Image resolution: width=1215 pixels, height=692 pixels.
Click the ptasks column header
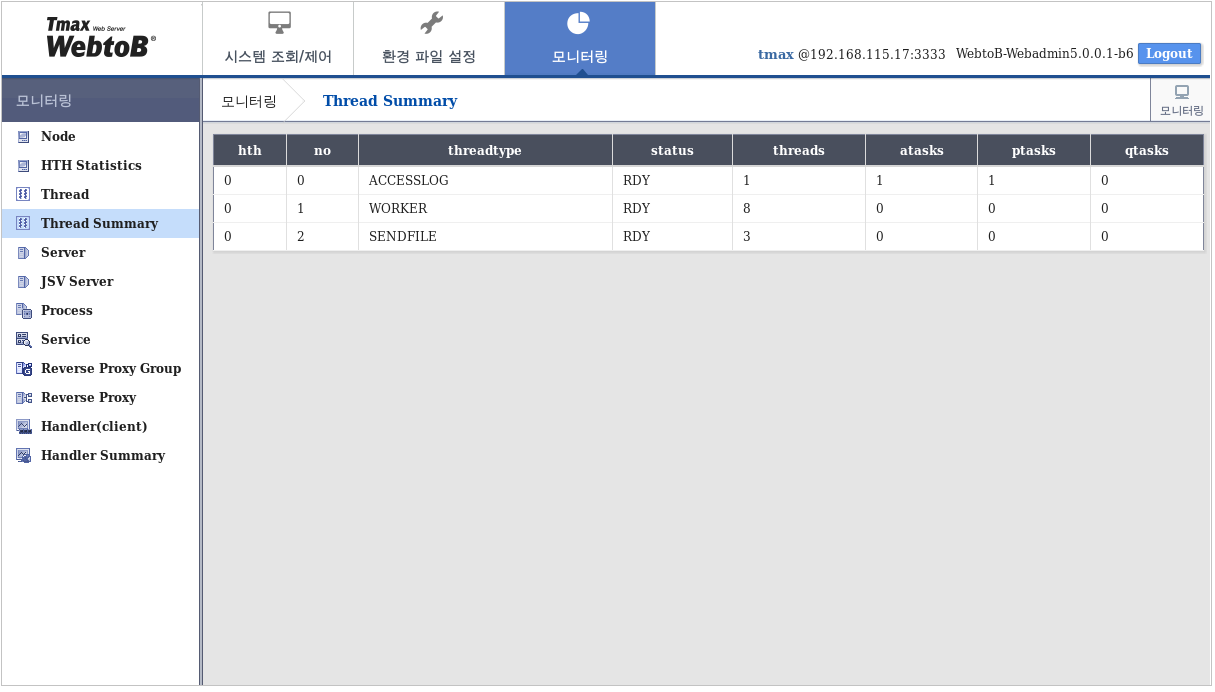pos(1034,150)
